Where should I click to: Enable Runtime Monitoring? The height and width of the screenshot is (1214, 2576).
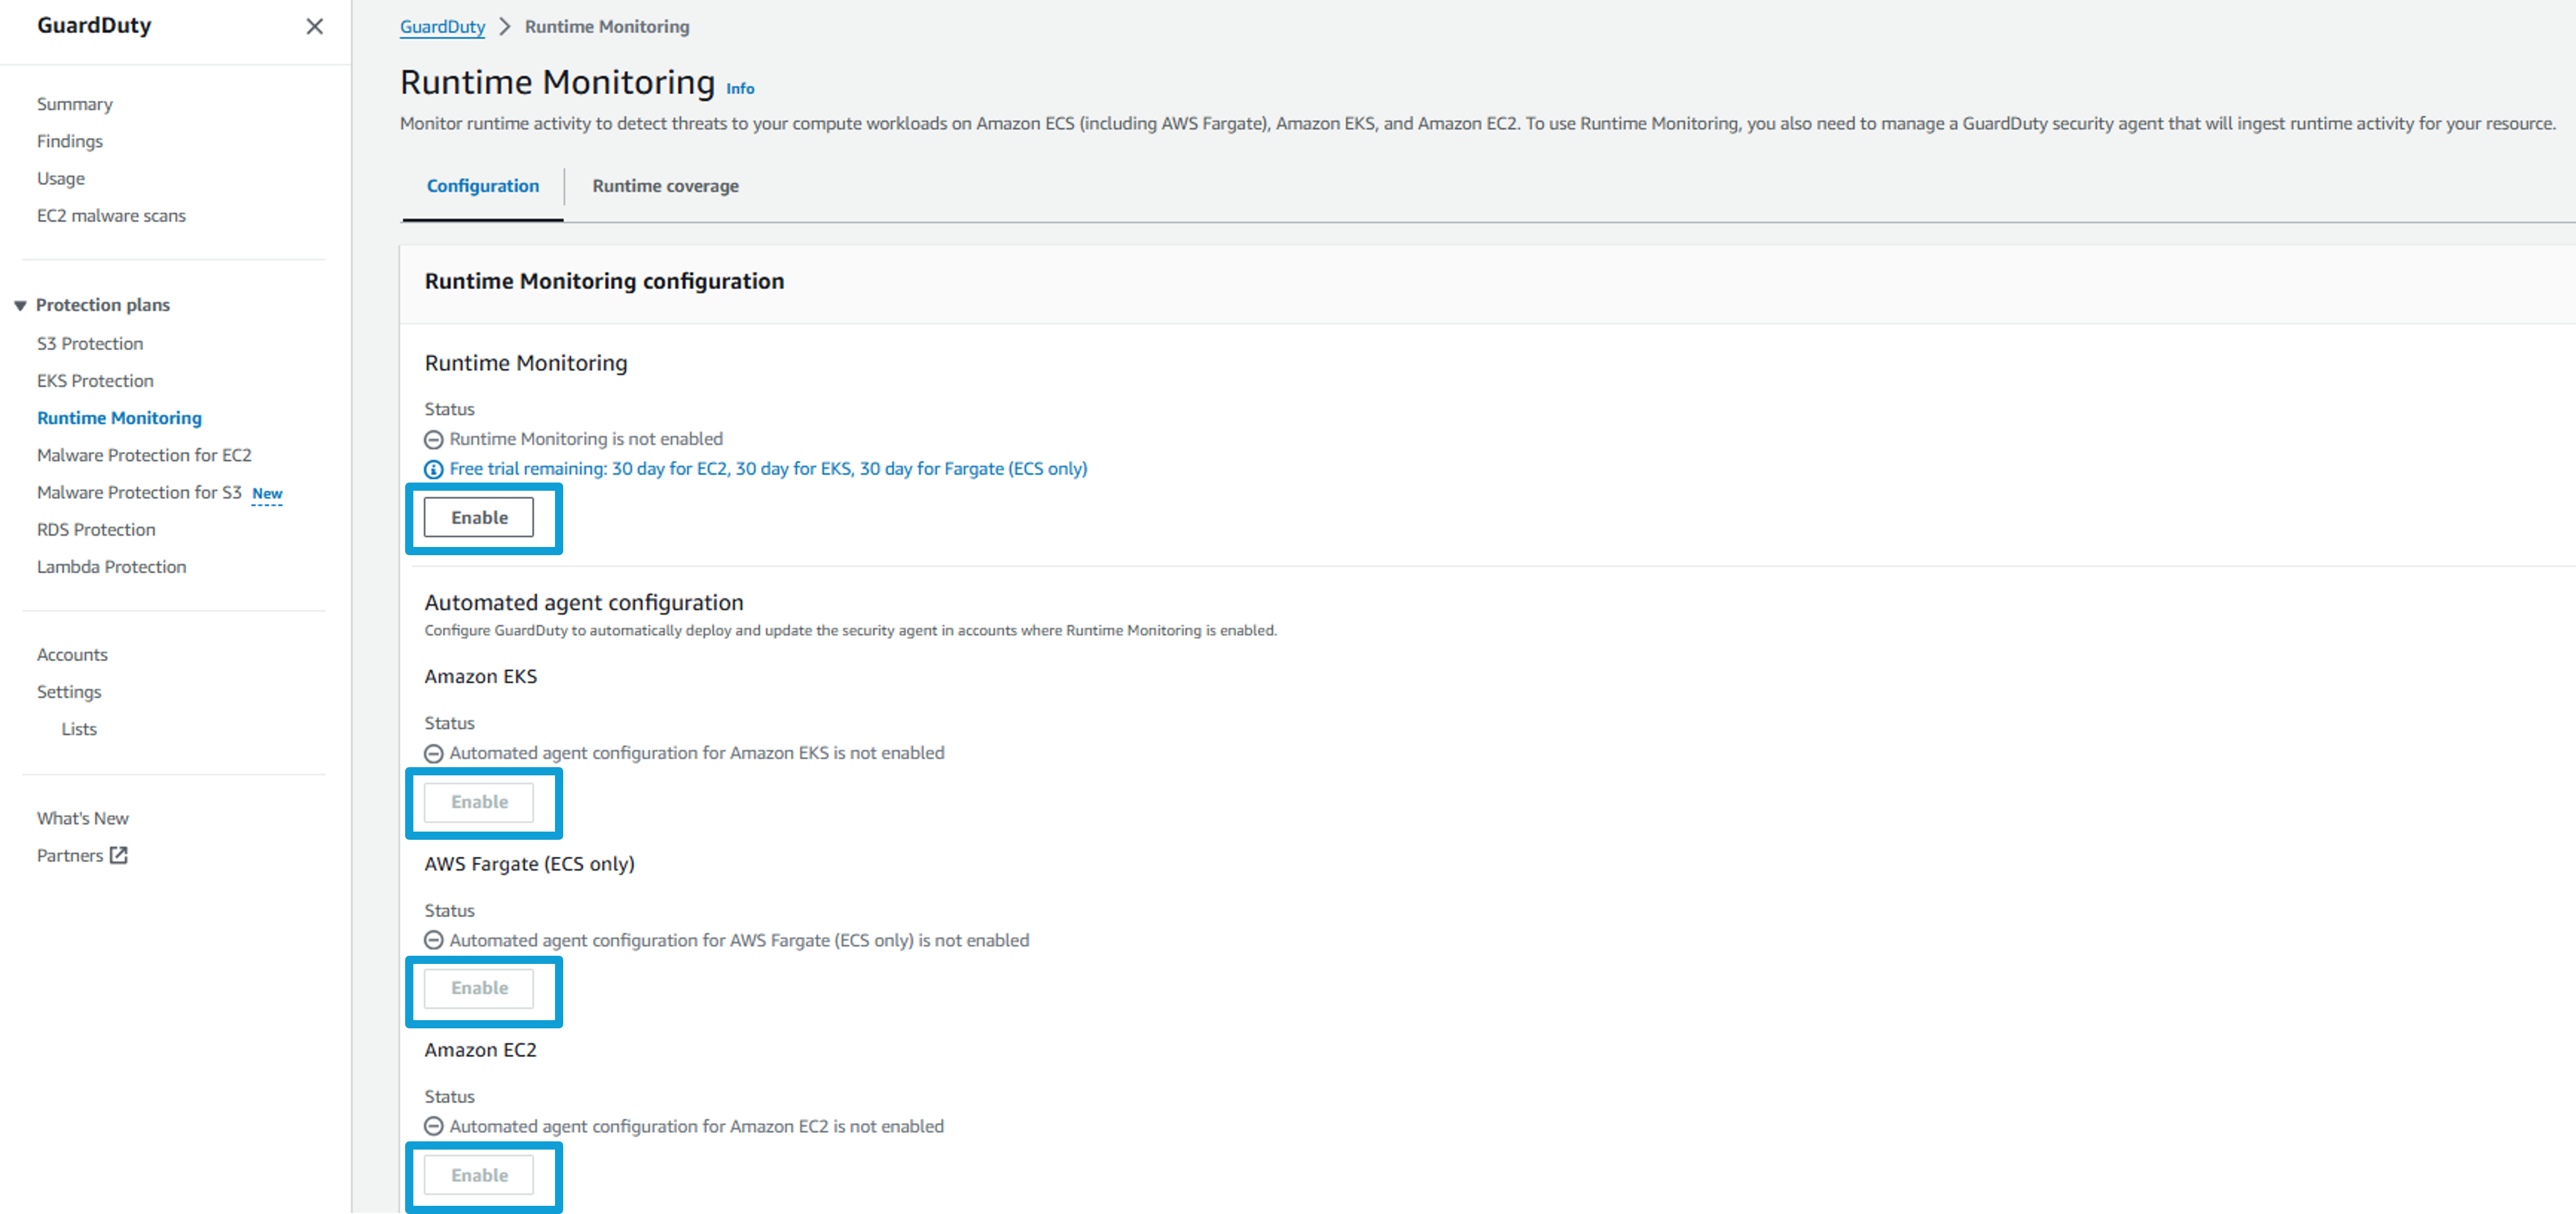click(x=479, y=517)
